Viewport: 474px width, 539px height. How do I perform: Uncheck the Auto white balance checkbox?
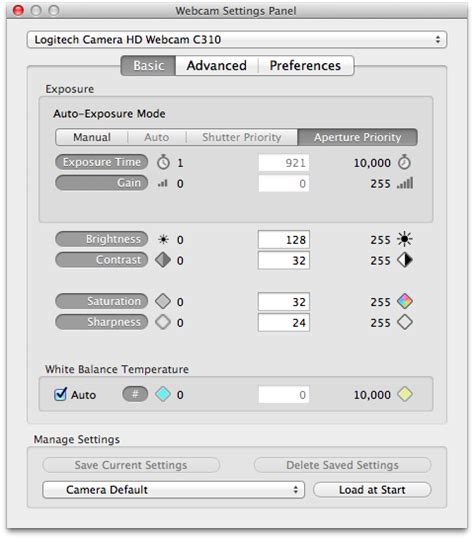(60, 394)
